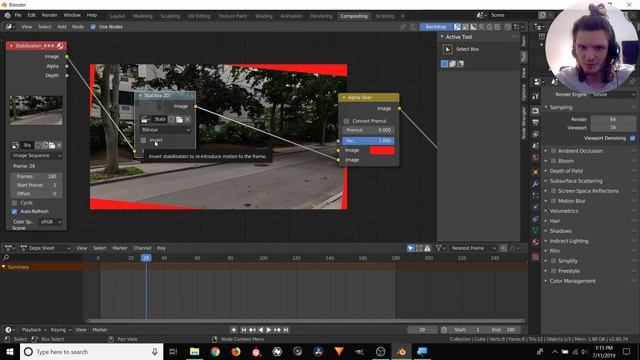Switch to the Layout workspace tab
Viewport: 640px width, 360px height.
118,16
